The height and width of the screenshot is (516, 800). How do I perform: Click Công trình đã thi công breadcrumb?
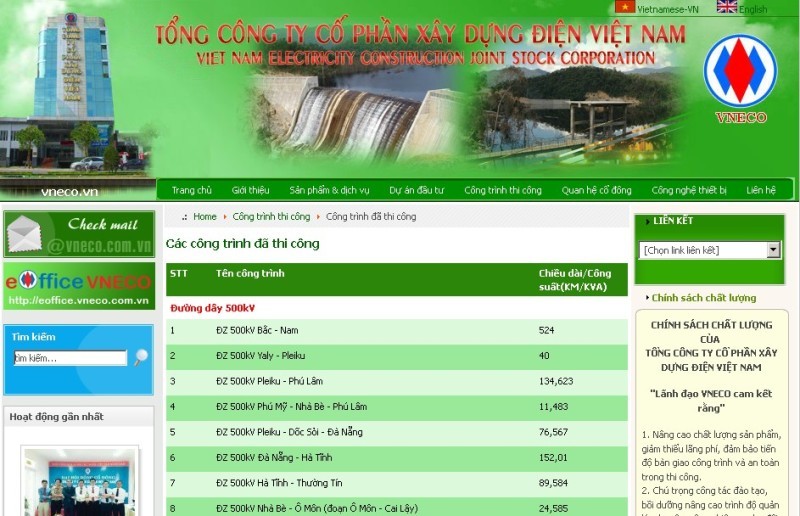click(x=371, y=216)
